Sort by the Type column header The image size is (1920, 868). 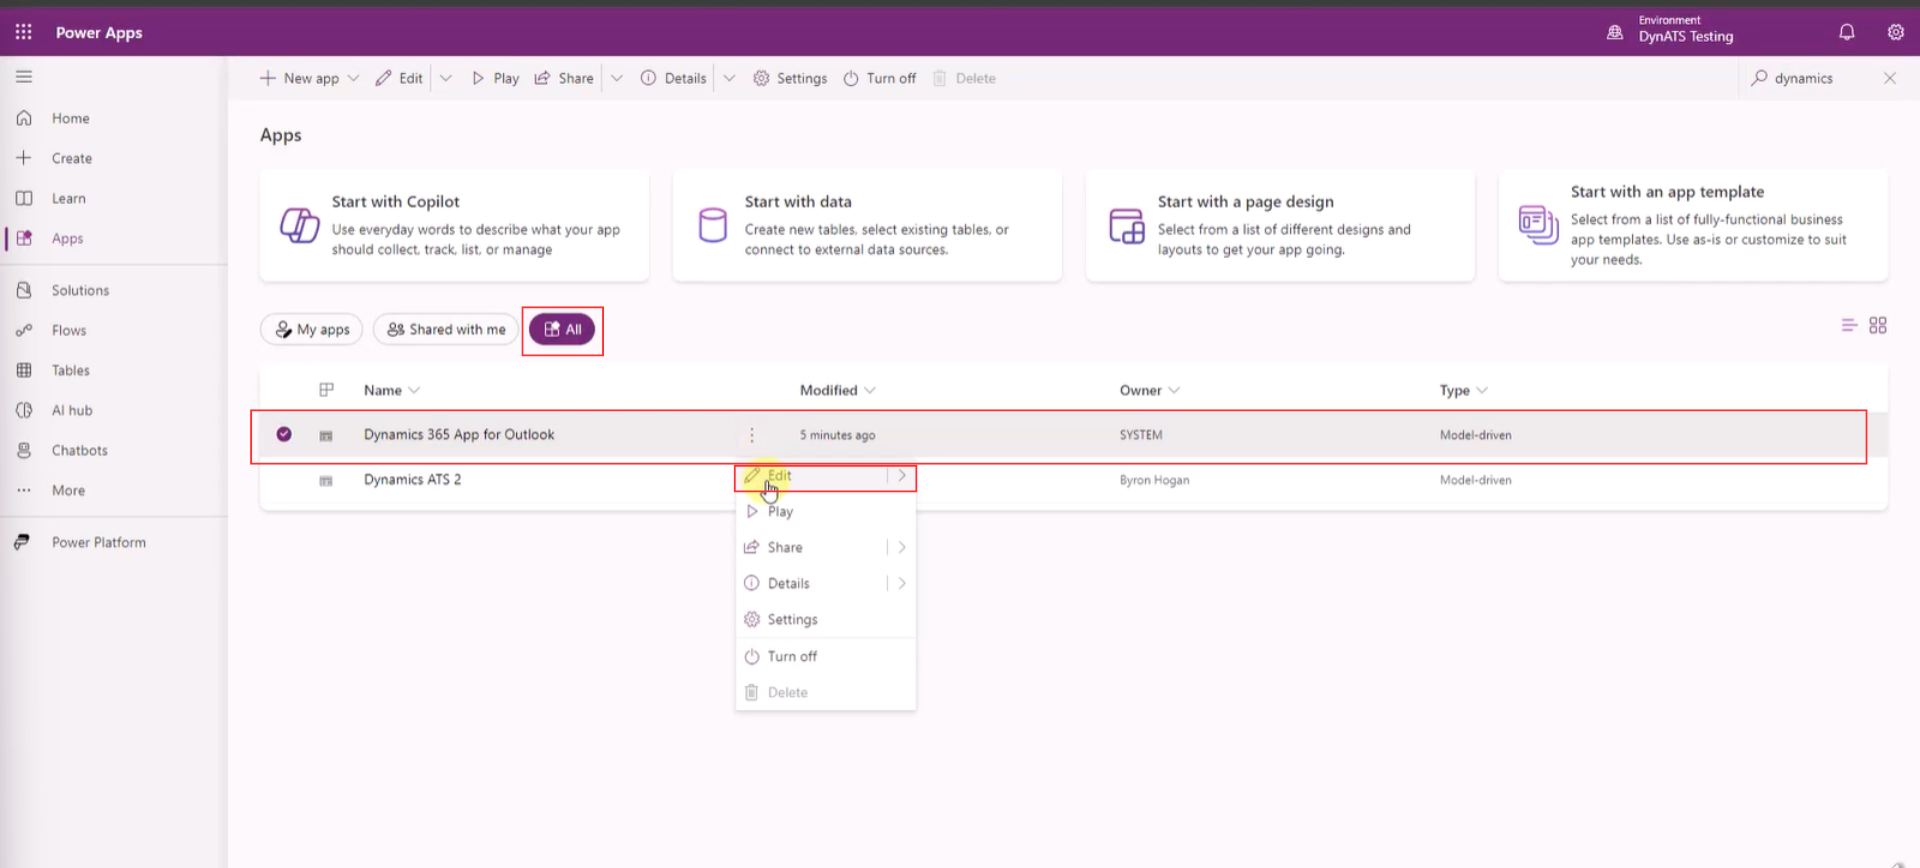(x=1463, y=390)
